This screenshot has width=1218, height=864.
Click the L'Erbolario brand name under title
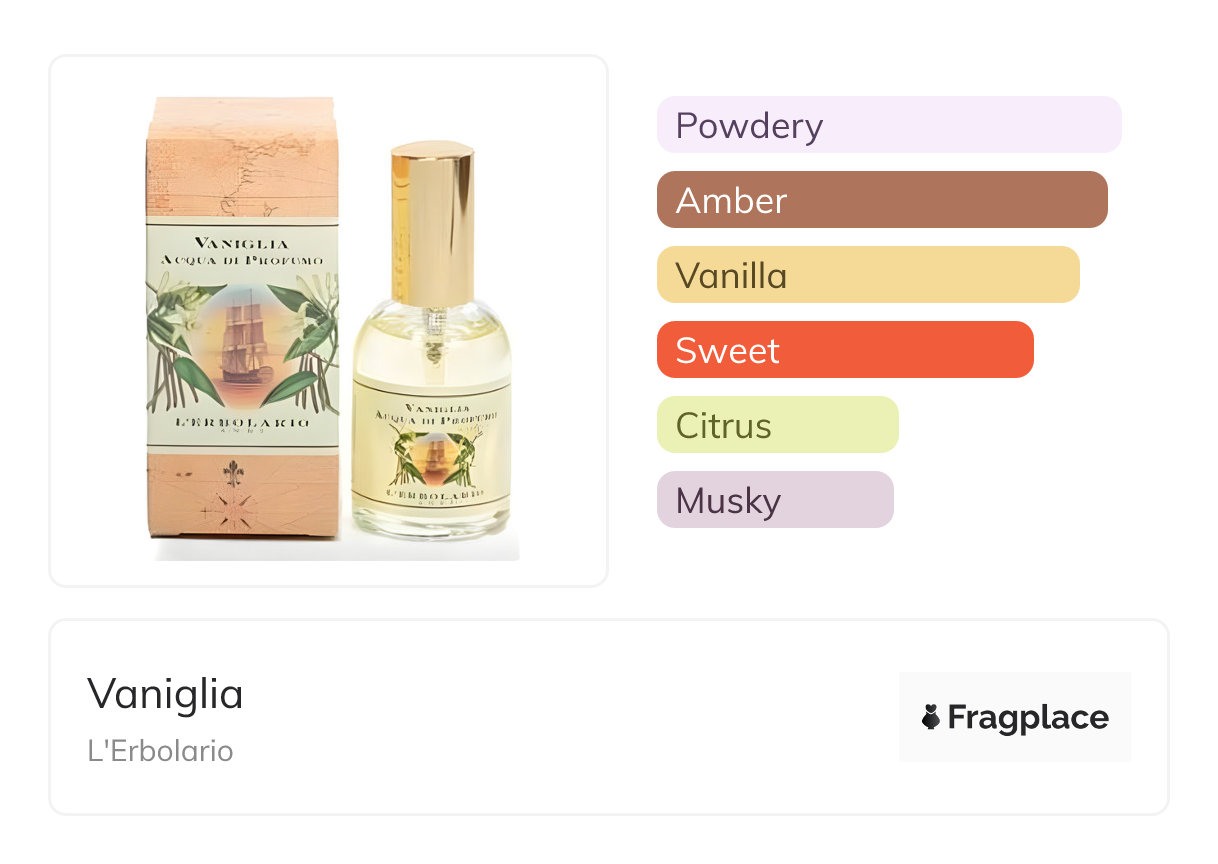click(x=160, y=751)
